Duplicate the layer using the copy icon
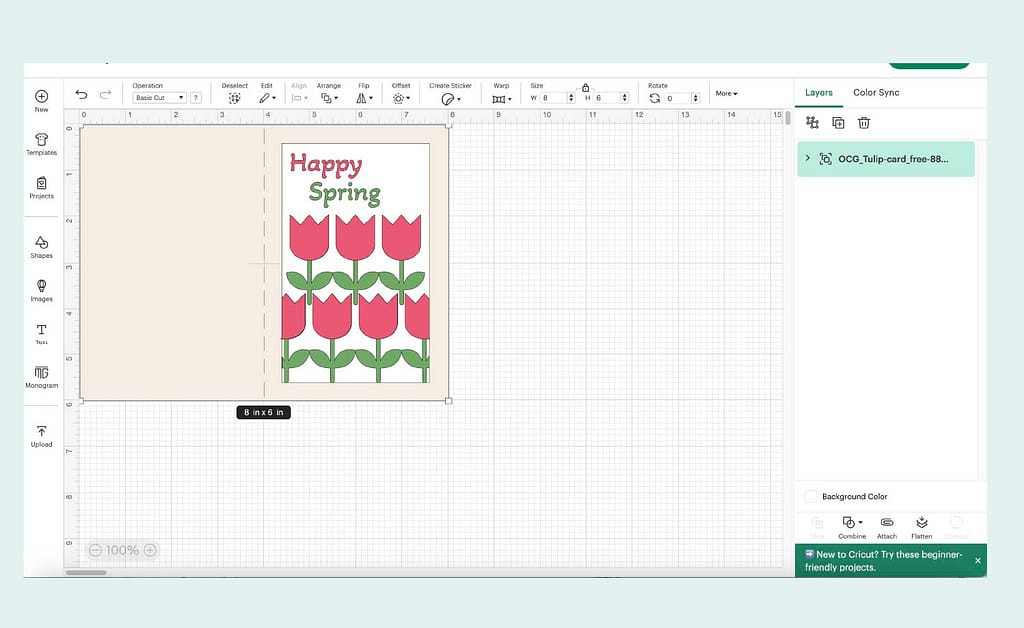 click(x=838, y=122)
